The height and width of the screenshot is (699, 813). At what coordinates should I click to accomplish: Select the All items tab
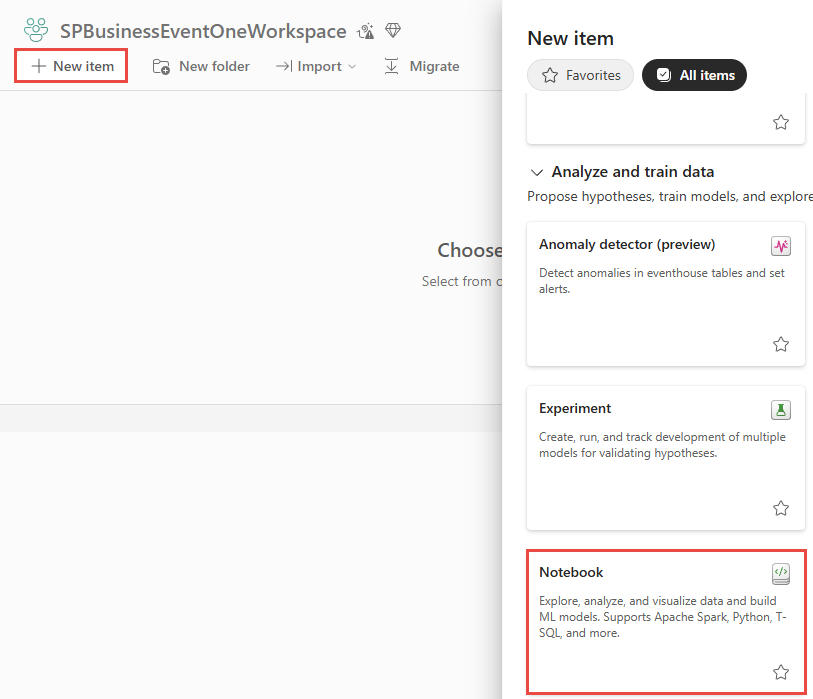click(x=694, y=75)
